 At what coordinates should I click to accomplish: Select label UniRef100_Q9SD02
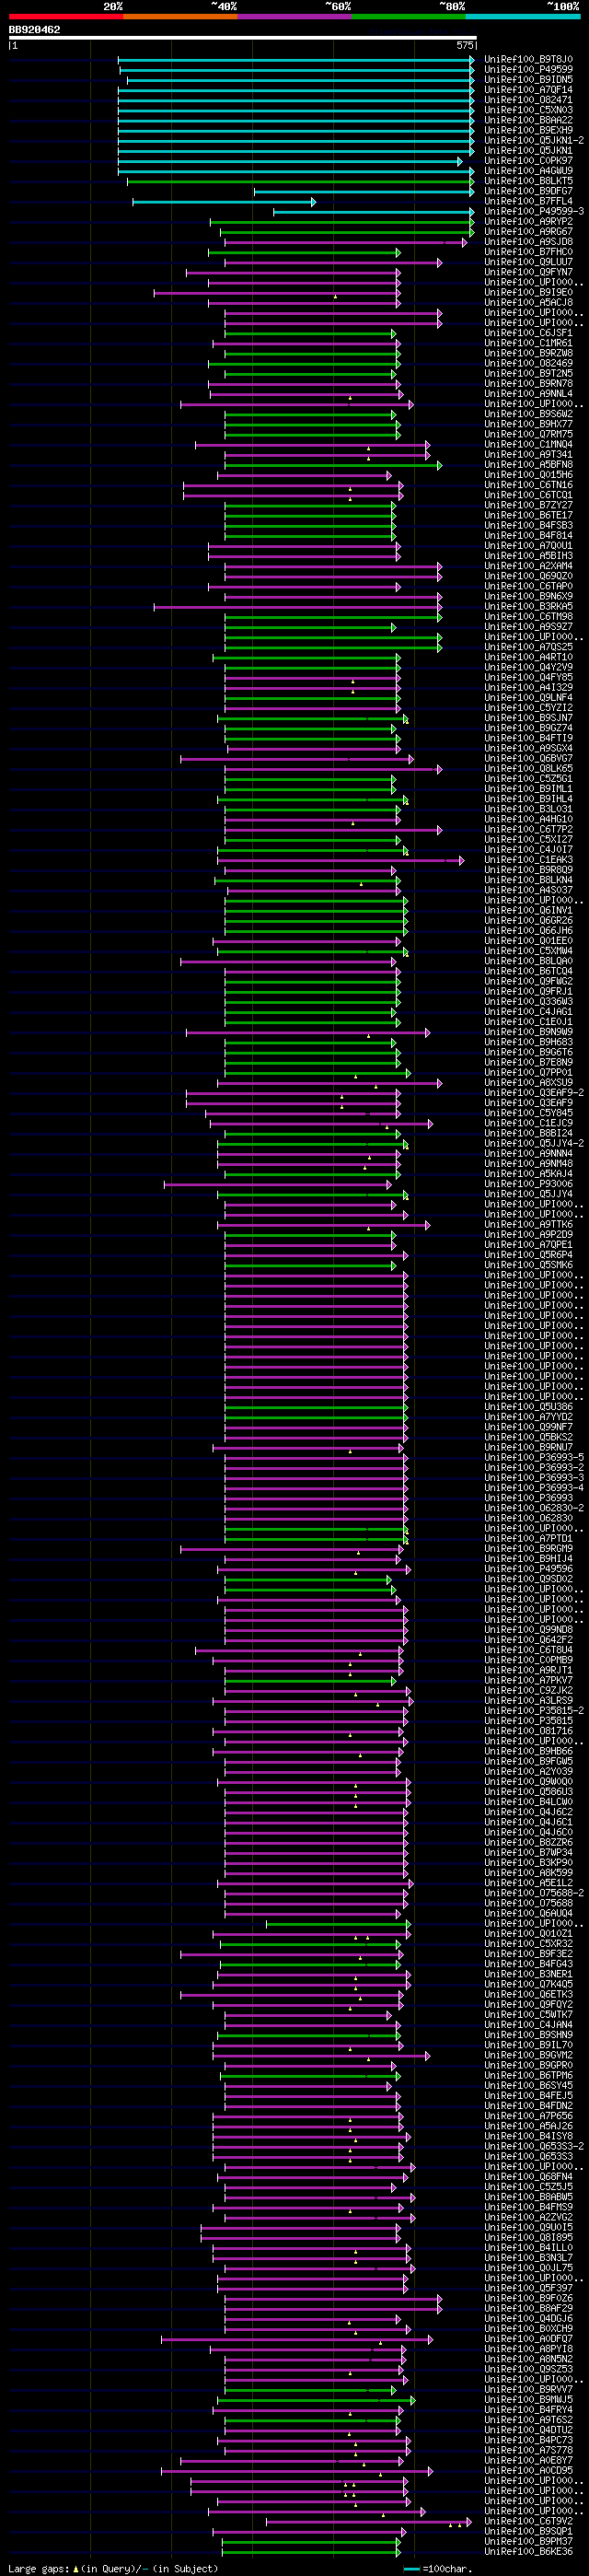point(529,1579)
